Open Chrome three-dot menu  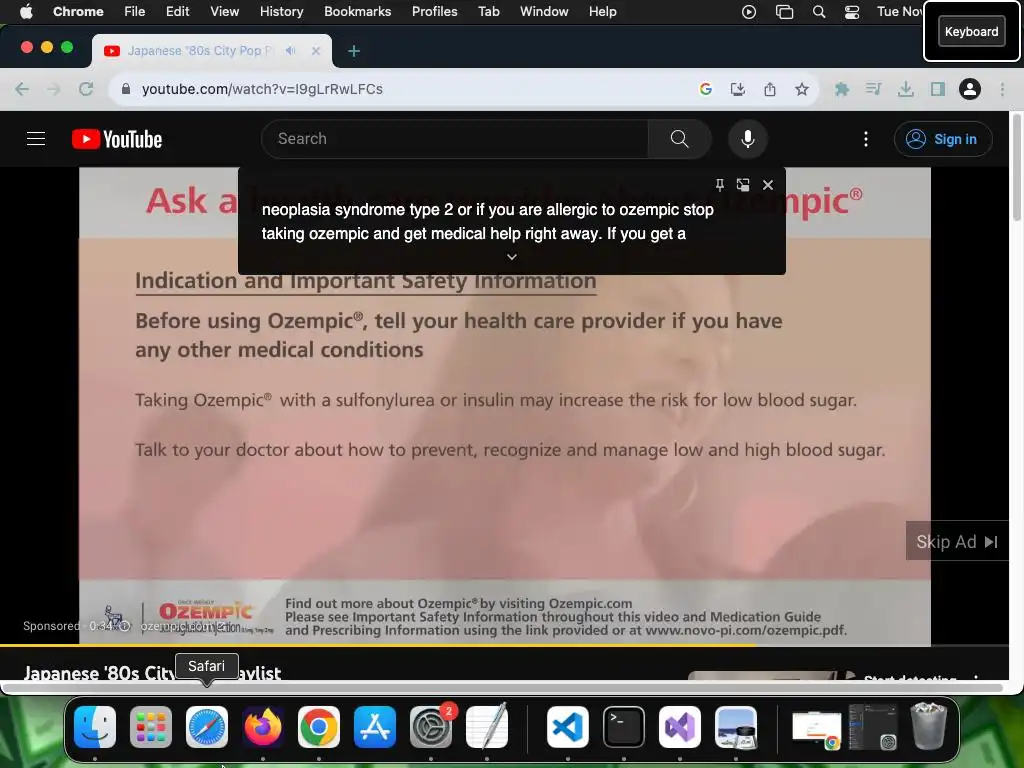(1002, 89)
